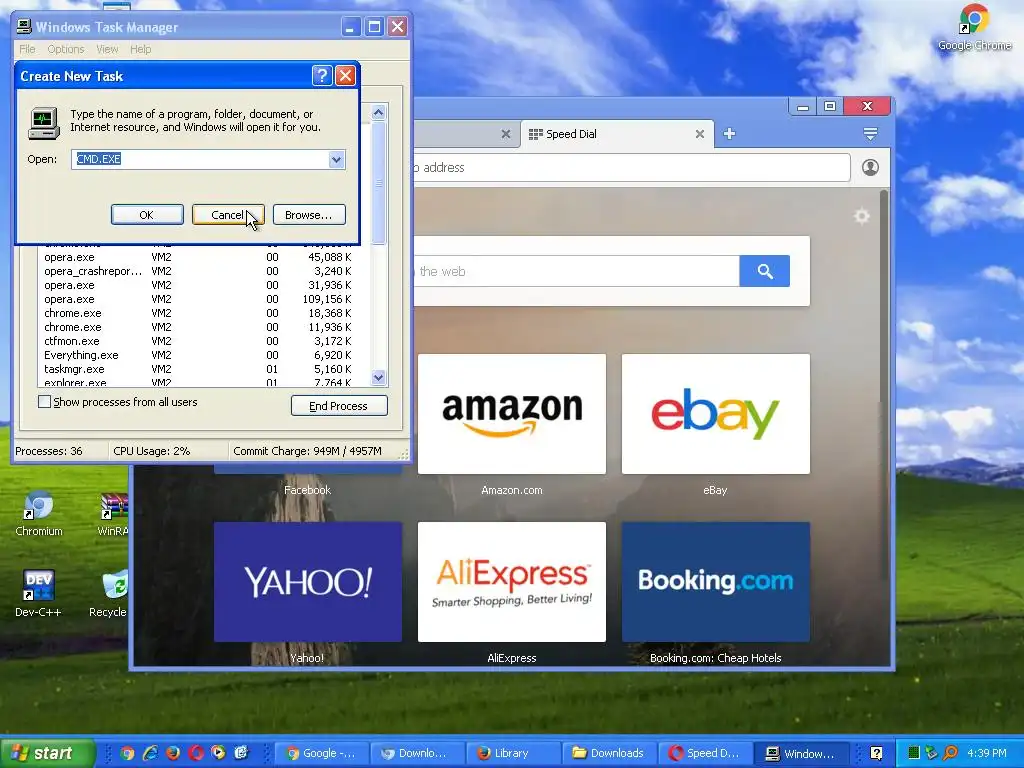This screenshot has height=768, width=1024.
Task: Click the process list scroll-up arrow
Action: [x=379, y=113]
